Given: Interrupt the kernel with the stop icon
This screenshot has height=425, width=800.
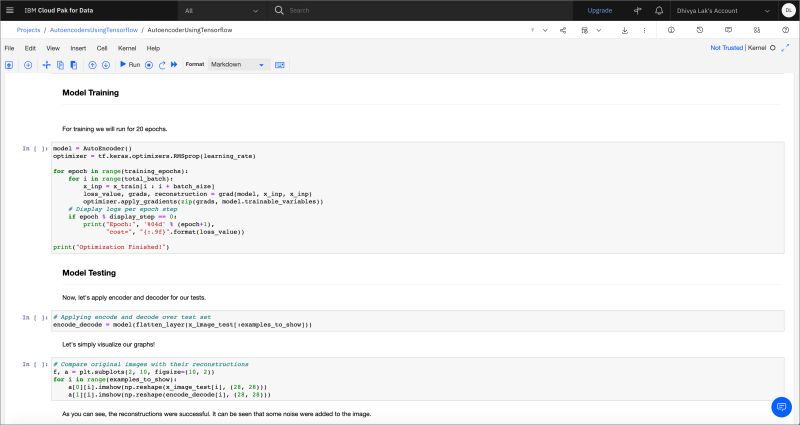Looking at the screenshot, I should point(149,65).
